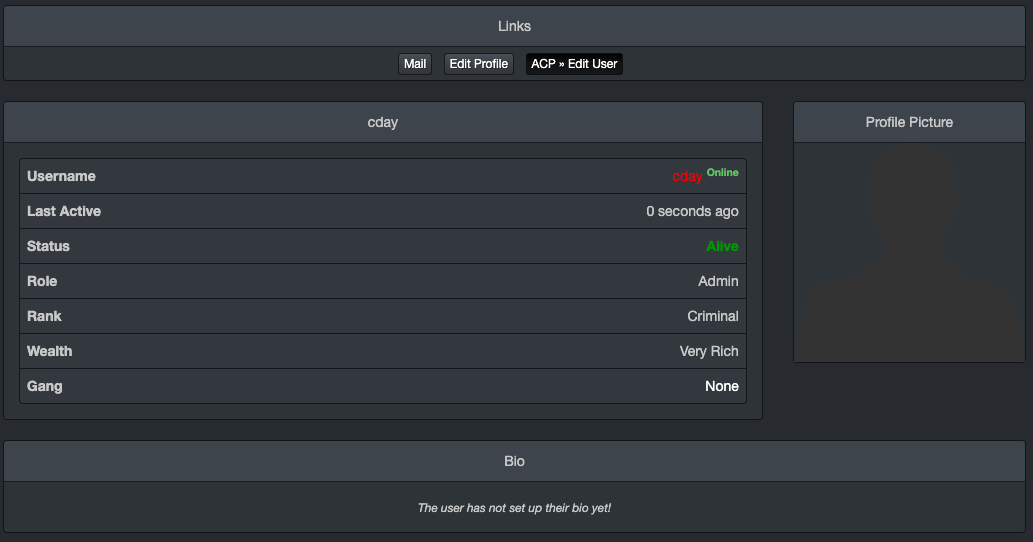1033x542 pixels.
Task: Select the profile picture silhouette image
Action: (x=909, y=251)
